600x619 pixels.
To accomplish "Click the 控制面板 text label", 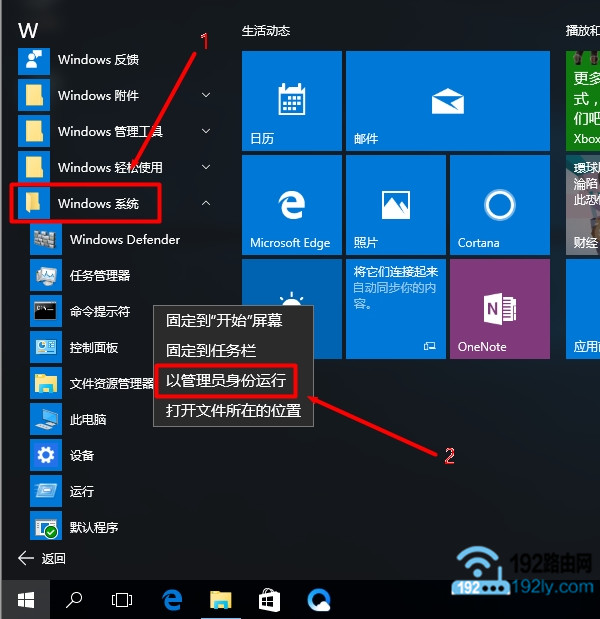I will [94, 347].
